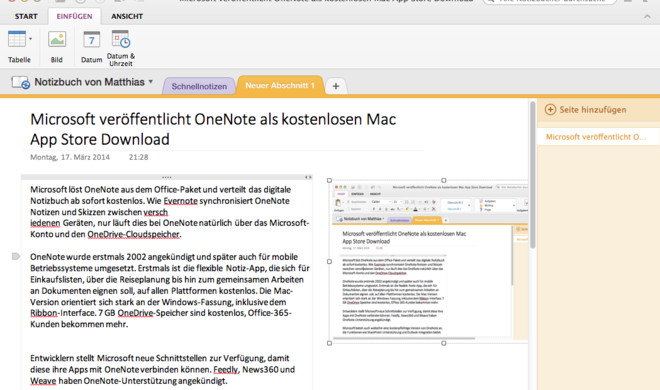
Task: Open the ANSICHT ribbon tab
Action: point(127,16)
